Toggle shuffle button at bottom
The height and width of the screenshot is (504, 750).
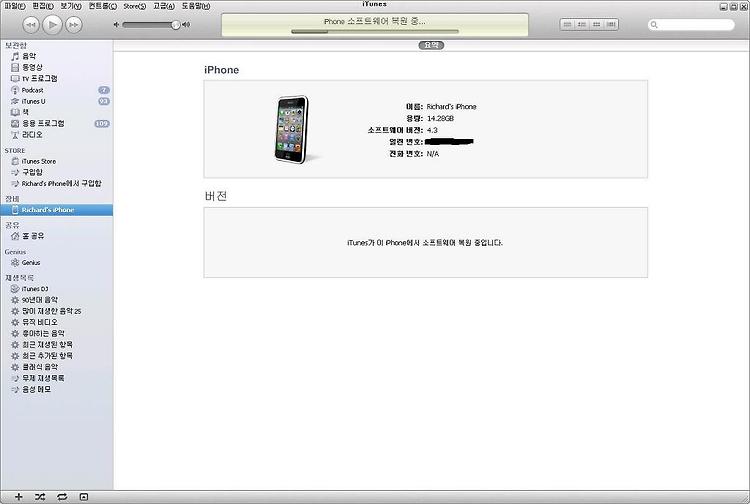[40, 497]
